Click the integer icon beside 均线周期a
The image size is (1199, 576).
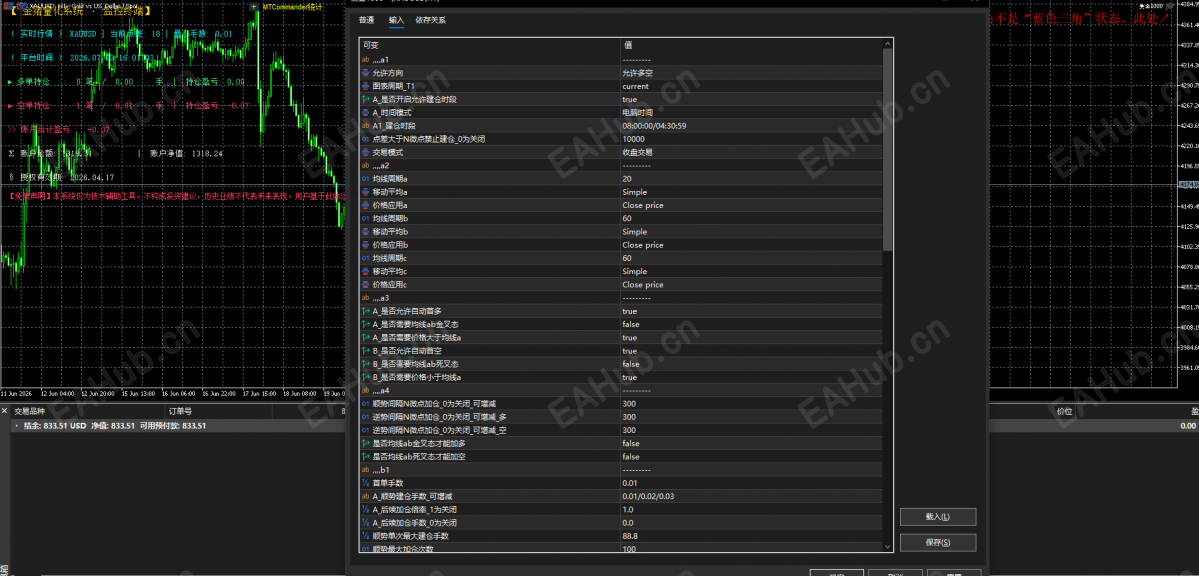(x=366, y=178)
